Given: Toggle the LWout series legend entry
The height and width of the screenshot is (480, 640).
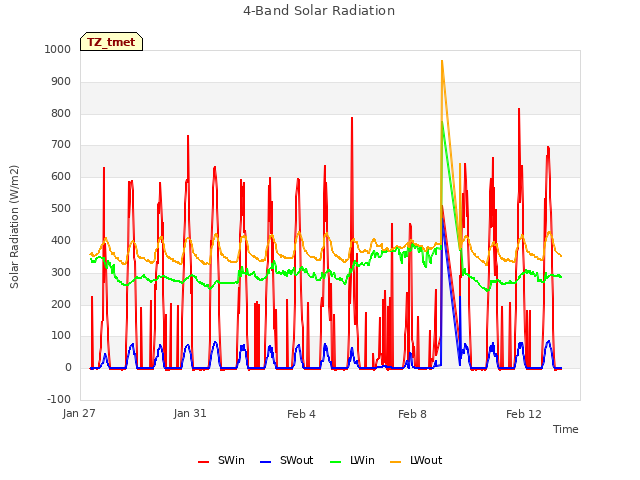Looking at the screenshot, I should [x=416, y=460].
